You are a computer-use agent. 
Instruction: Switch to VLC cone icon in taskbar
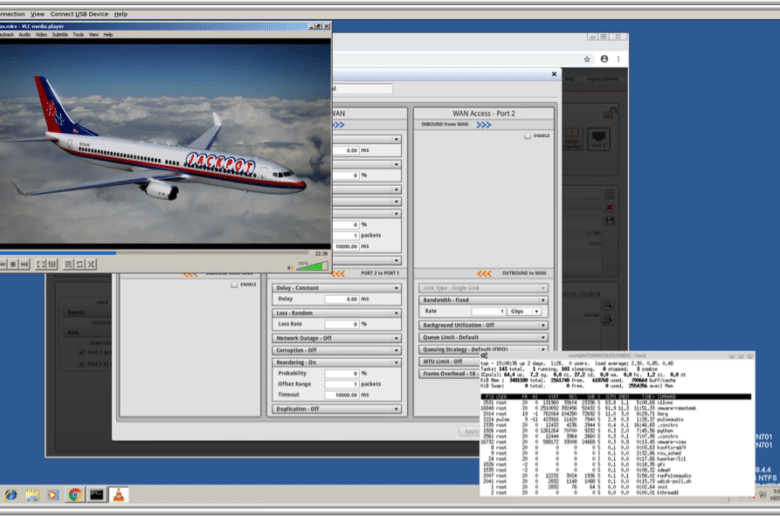118,495
